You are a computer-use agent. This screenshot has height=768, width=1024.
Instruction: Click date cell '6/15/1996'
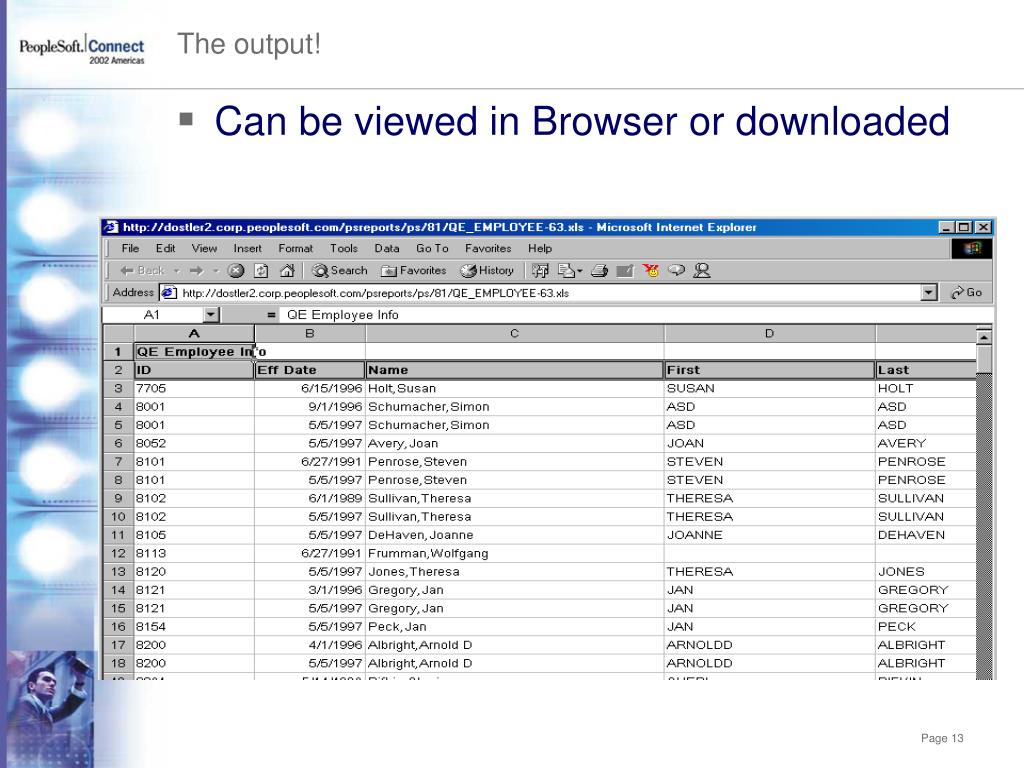(310, 389)
